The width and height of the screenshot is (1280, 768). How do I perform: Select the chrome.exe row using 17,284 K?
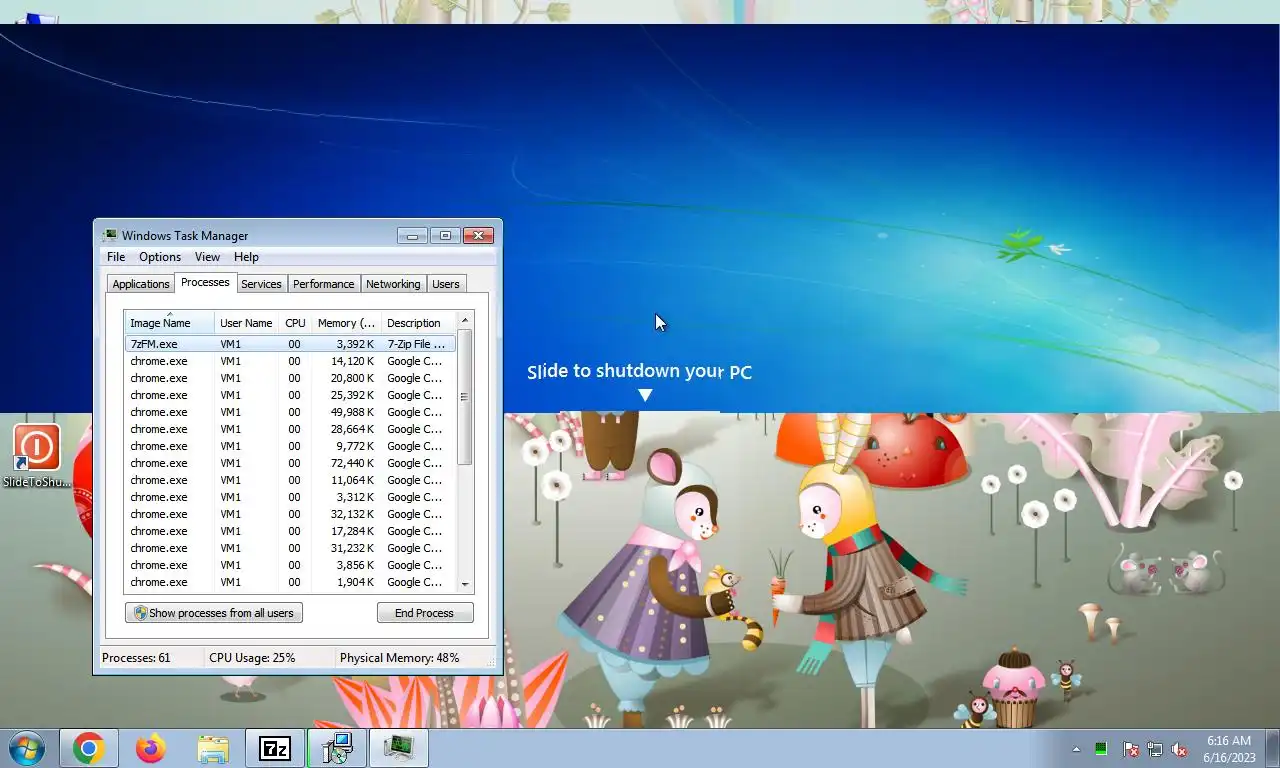coord(290,531)
